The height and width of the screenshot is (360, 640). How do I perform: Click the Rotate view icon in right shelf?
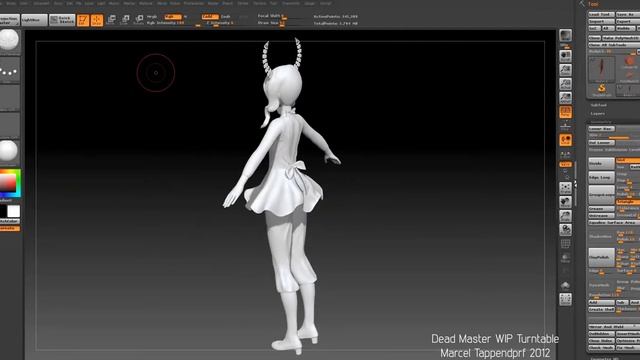point(565,229)
